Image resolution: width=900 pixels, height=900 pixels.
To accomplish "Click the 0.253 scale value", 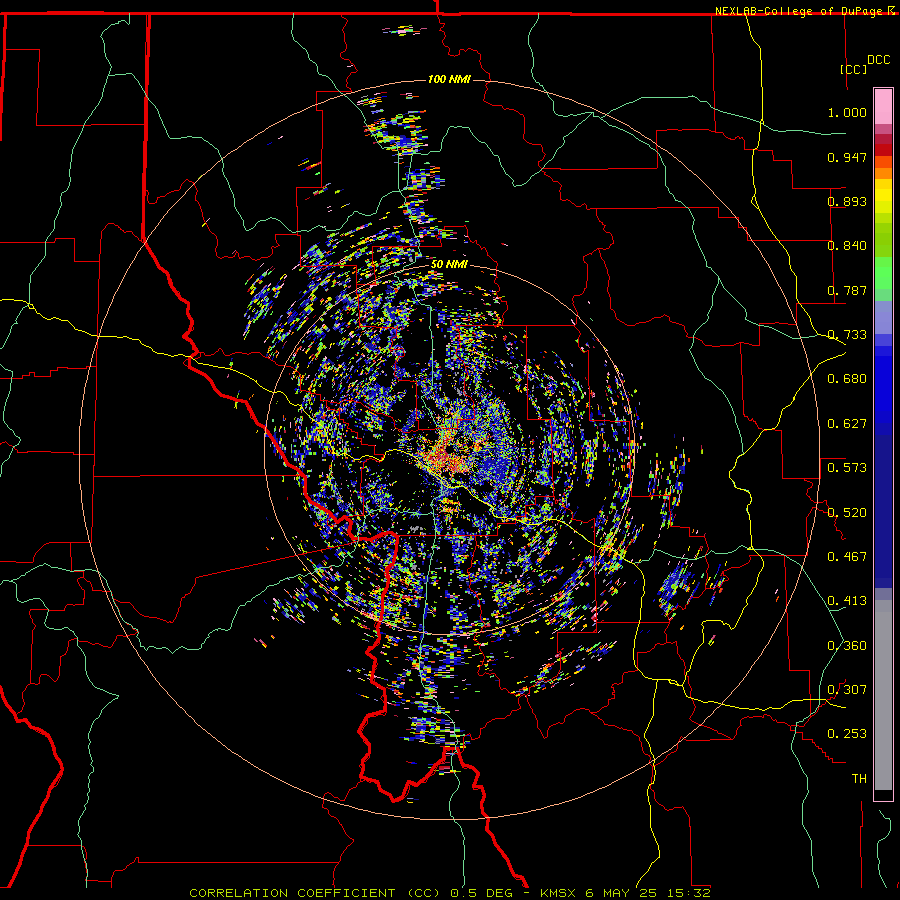I will pyautogui.click(x=847, y=734).
